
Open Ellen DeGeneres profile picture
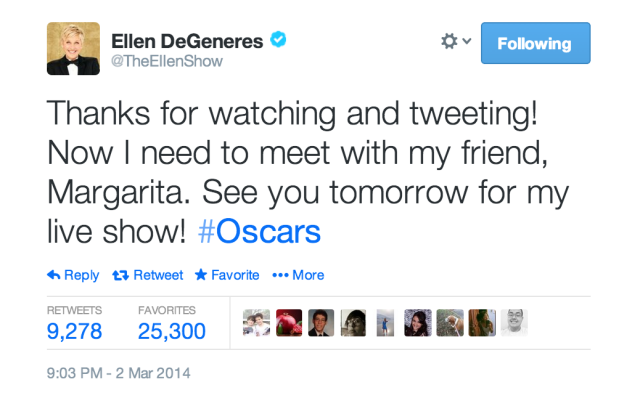(73, 49)
